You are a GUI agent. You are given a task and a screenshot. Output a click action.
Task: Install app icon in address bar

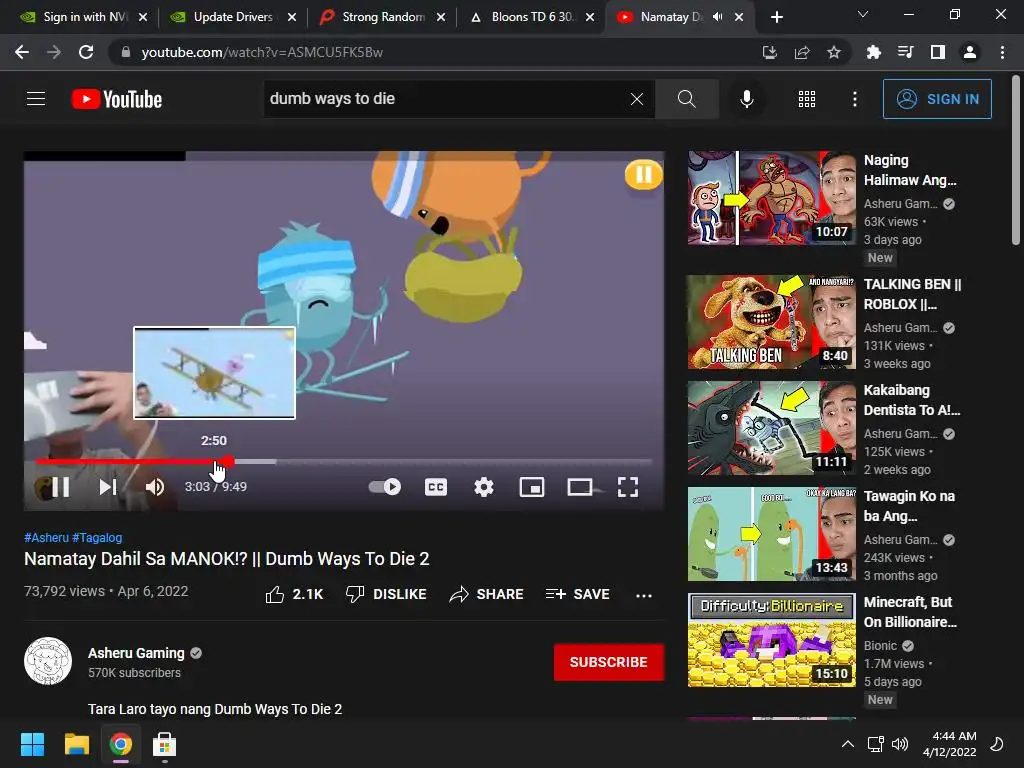[x=769, y=52]
